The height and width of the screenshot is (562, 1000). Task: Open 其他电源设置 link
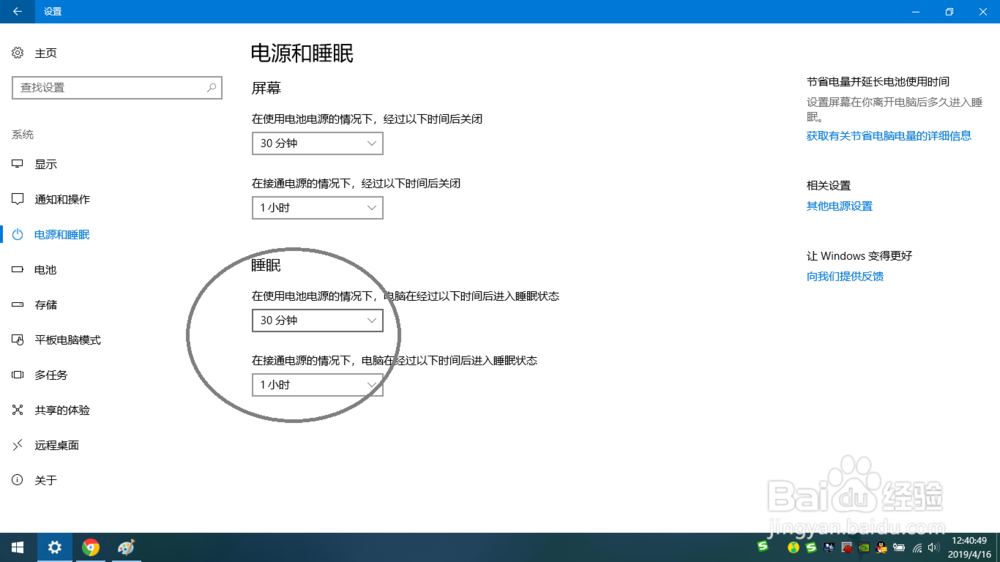(x=839, y=206)
